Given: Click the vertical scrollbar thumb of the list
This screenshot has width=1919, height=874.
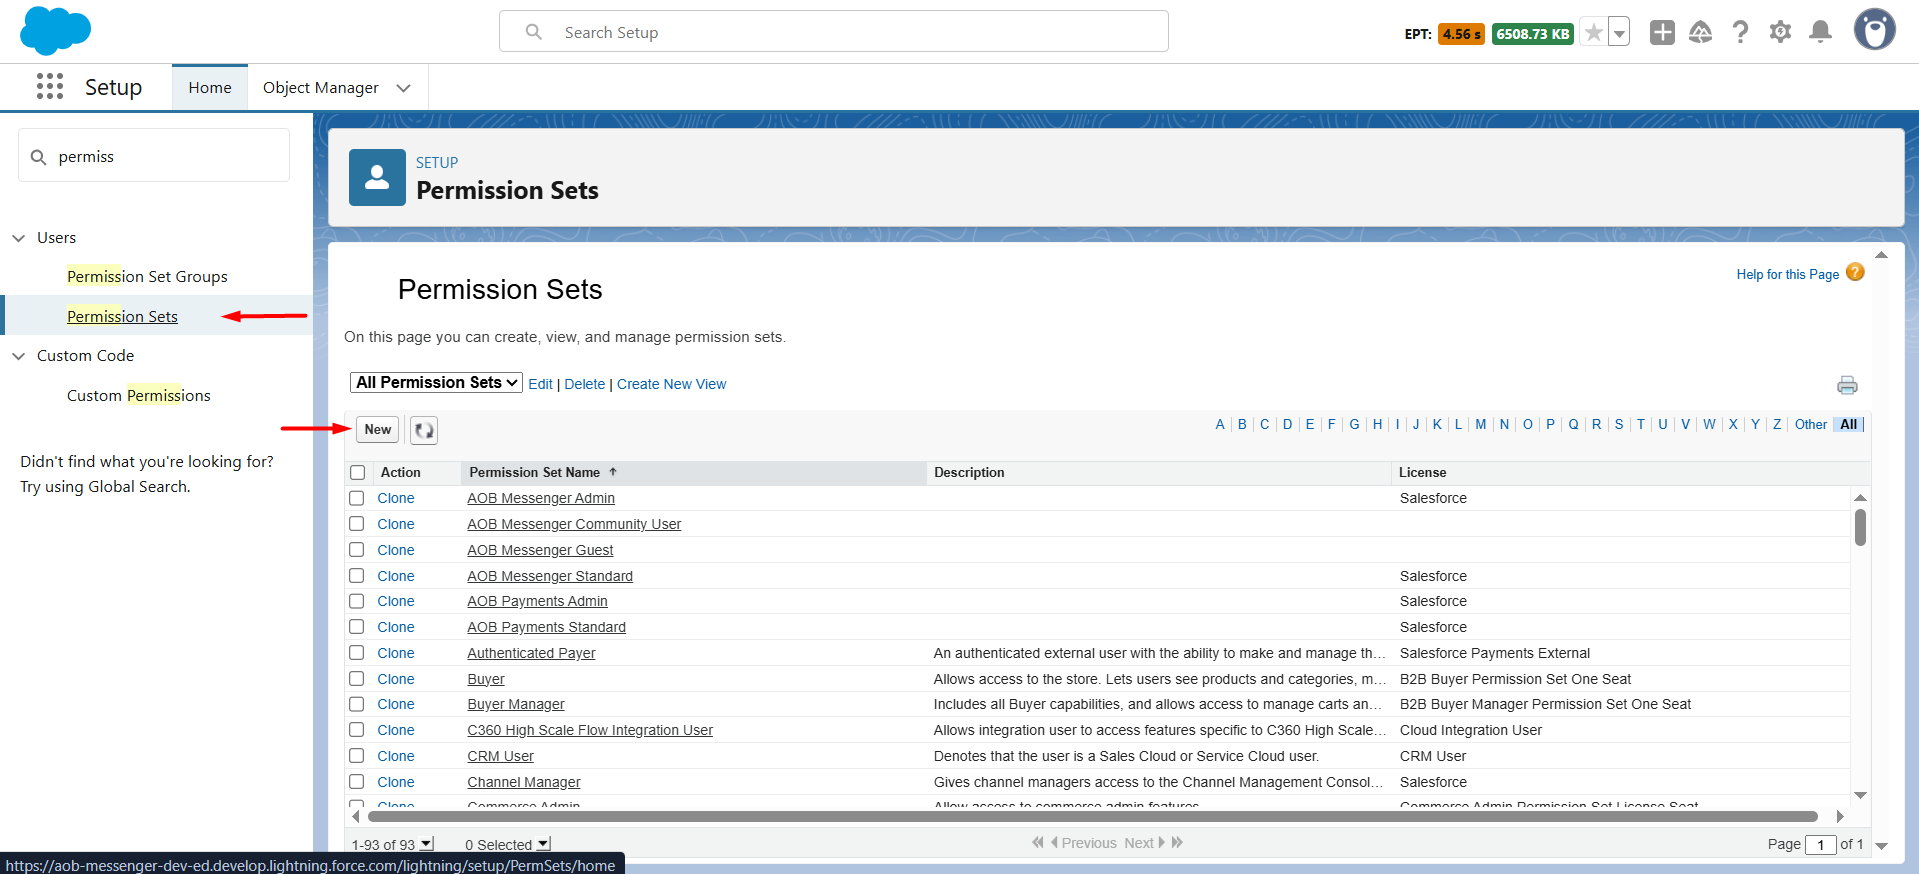Looking at the screenshot, I should point(1860,527).
